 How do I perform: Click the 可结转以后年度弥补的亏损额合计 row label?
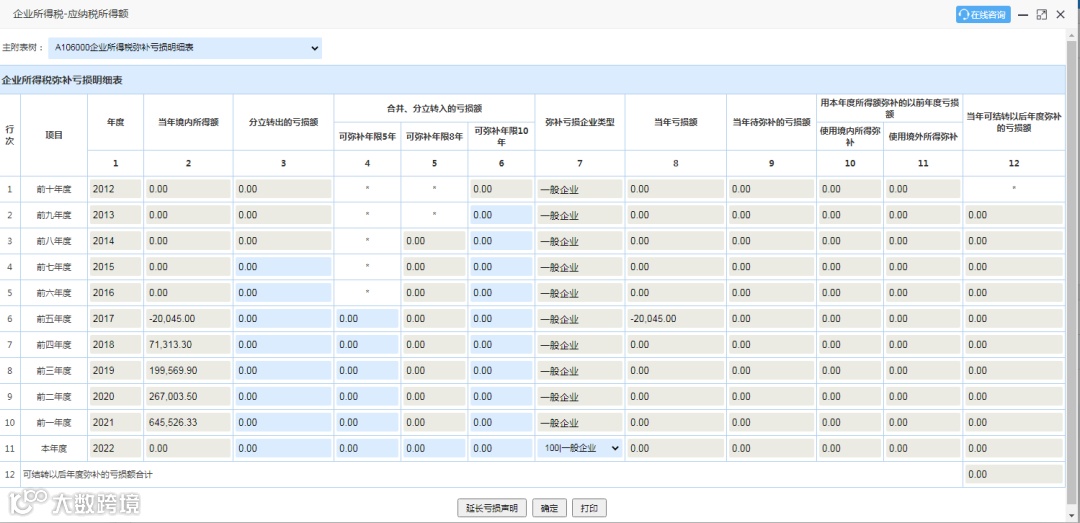click(x=87, y=475)
